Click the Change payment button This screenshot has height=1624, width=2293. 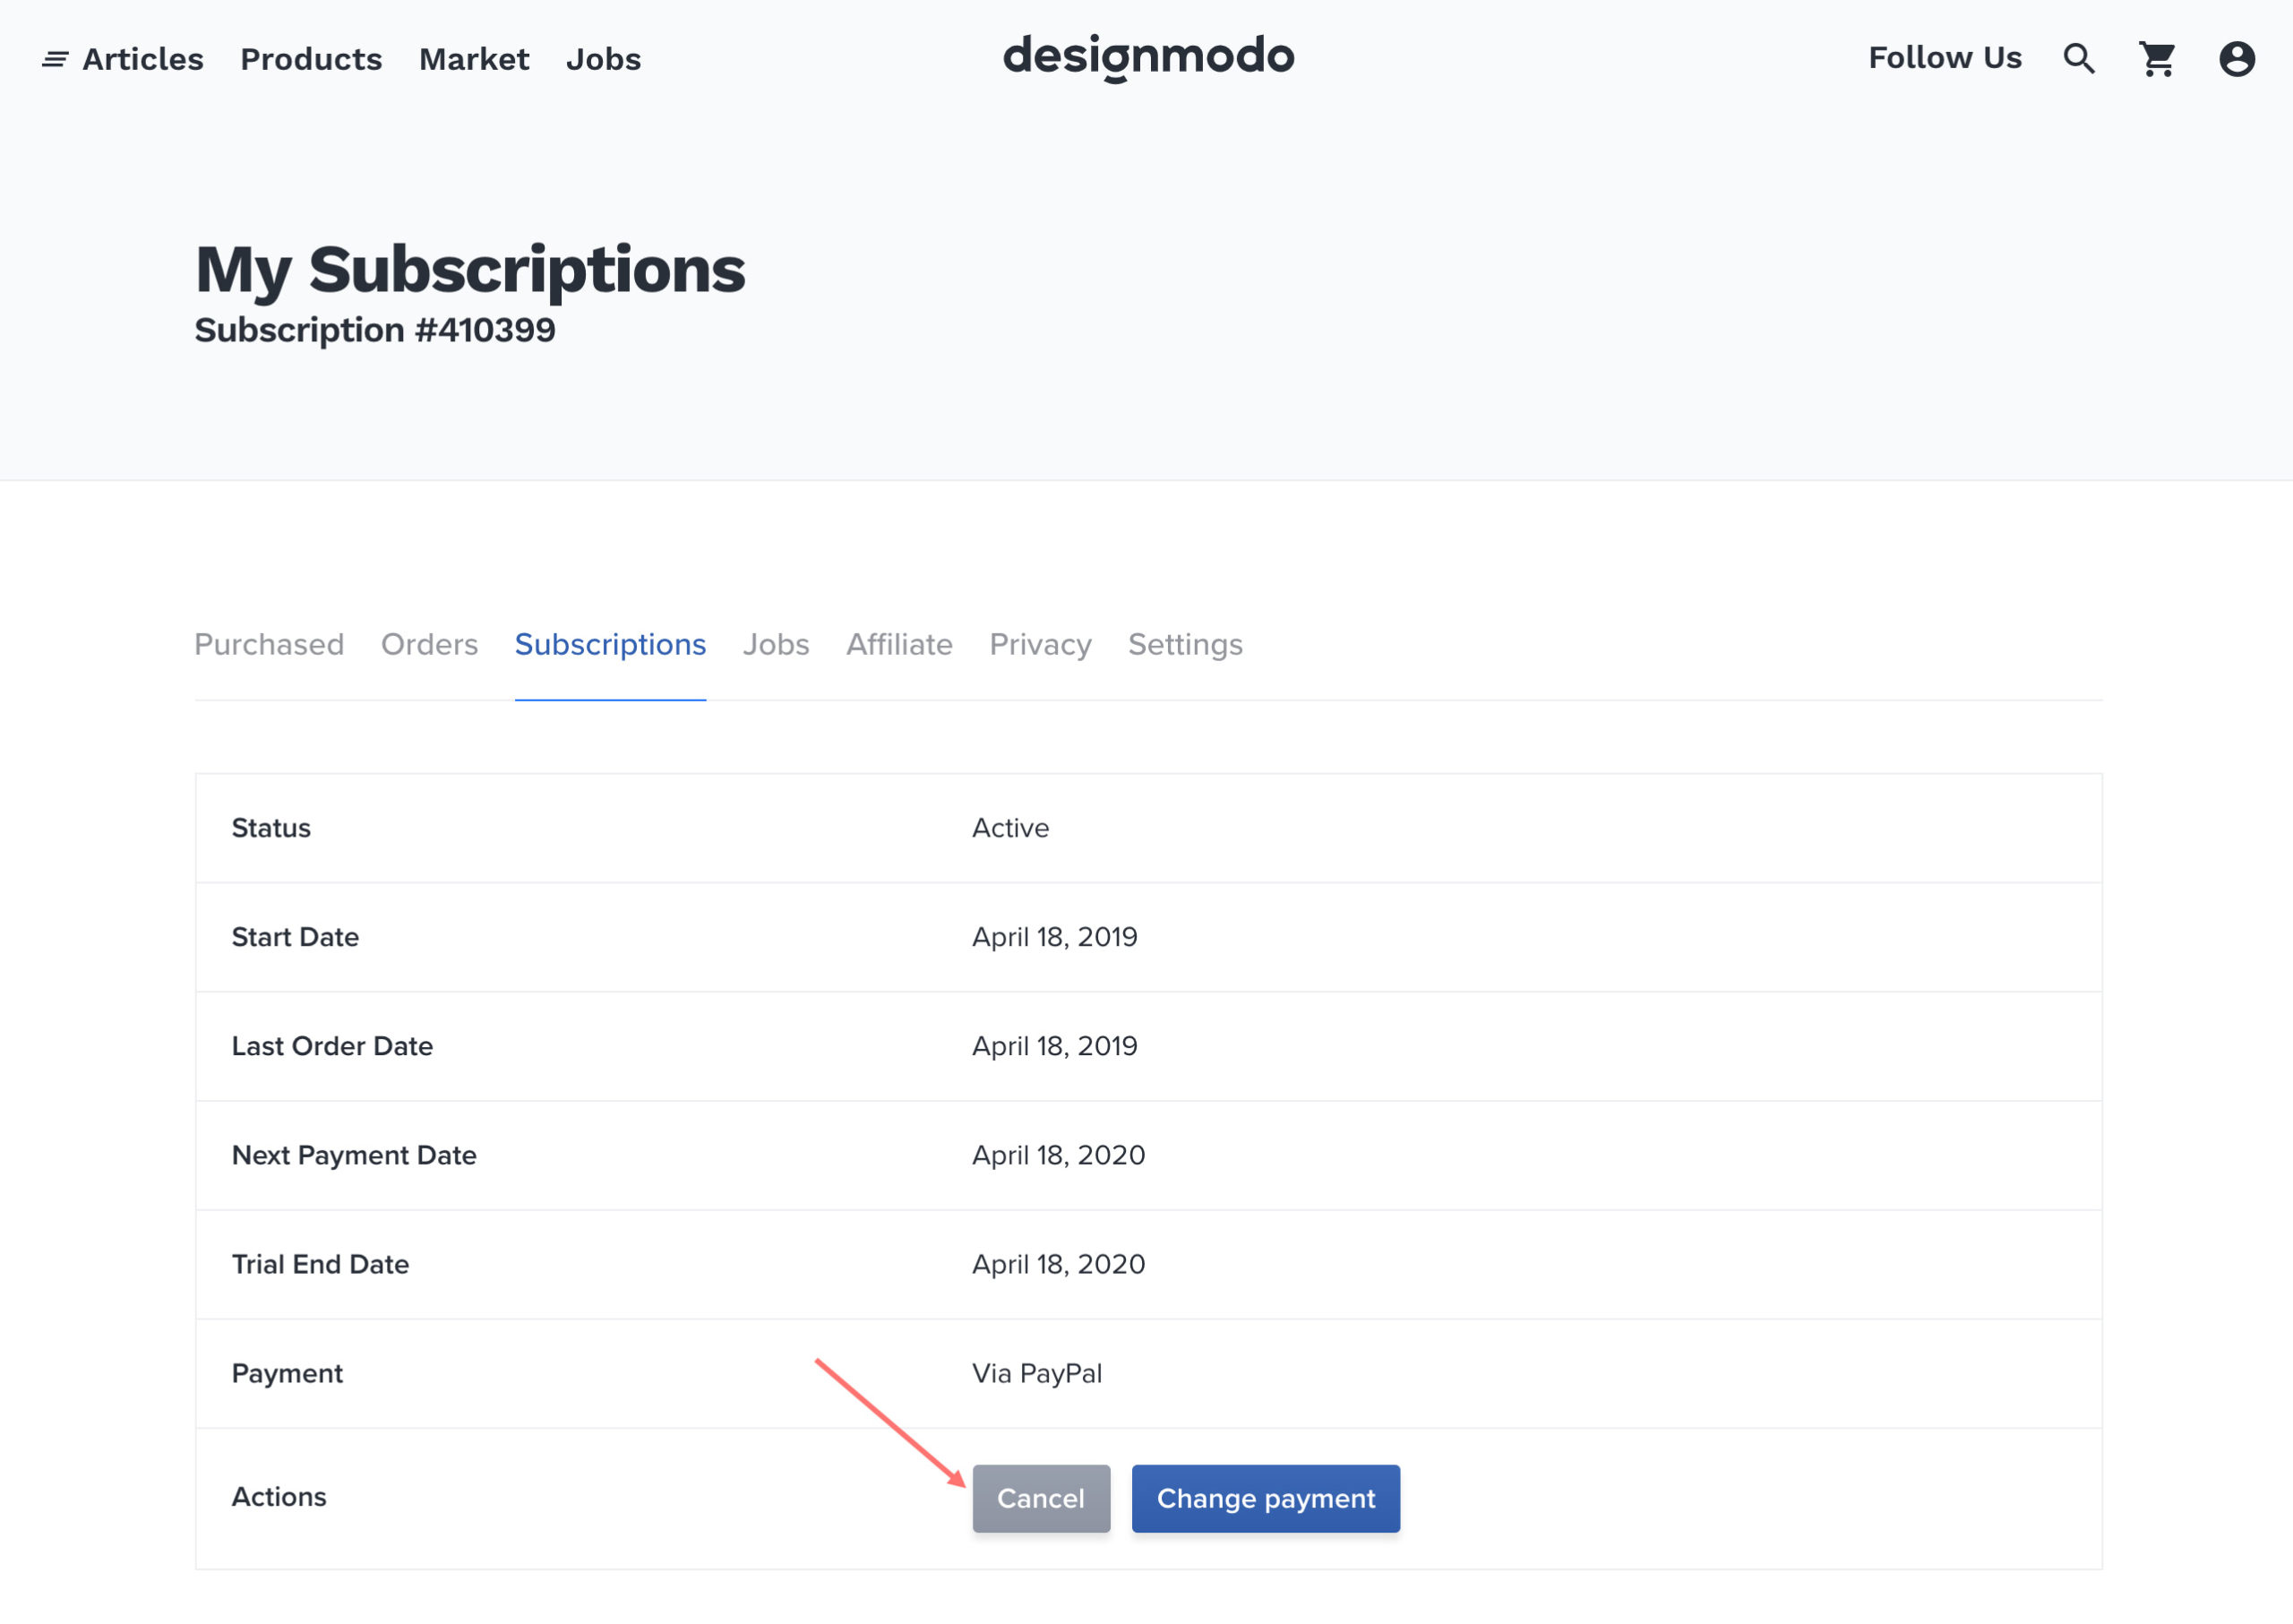pos(1265,1497)
